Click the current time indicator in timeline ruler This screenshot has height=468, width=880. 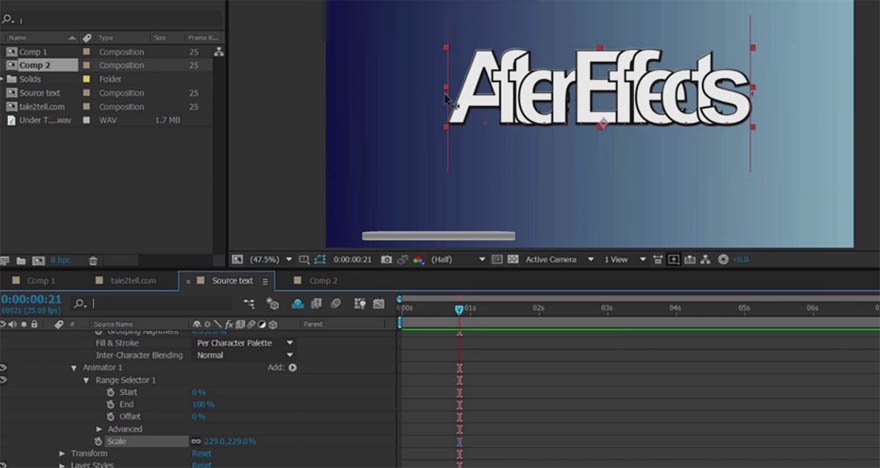click(x=459, y=309)
